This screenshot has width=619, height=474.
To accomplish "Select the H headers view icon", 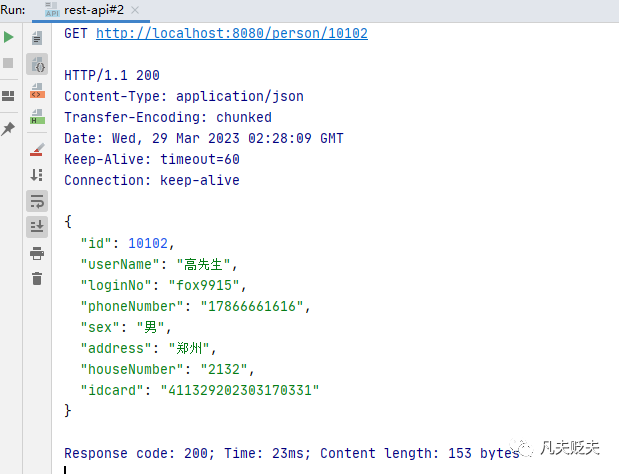I will [37, 117].
